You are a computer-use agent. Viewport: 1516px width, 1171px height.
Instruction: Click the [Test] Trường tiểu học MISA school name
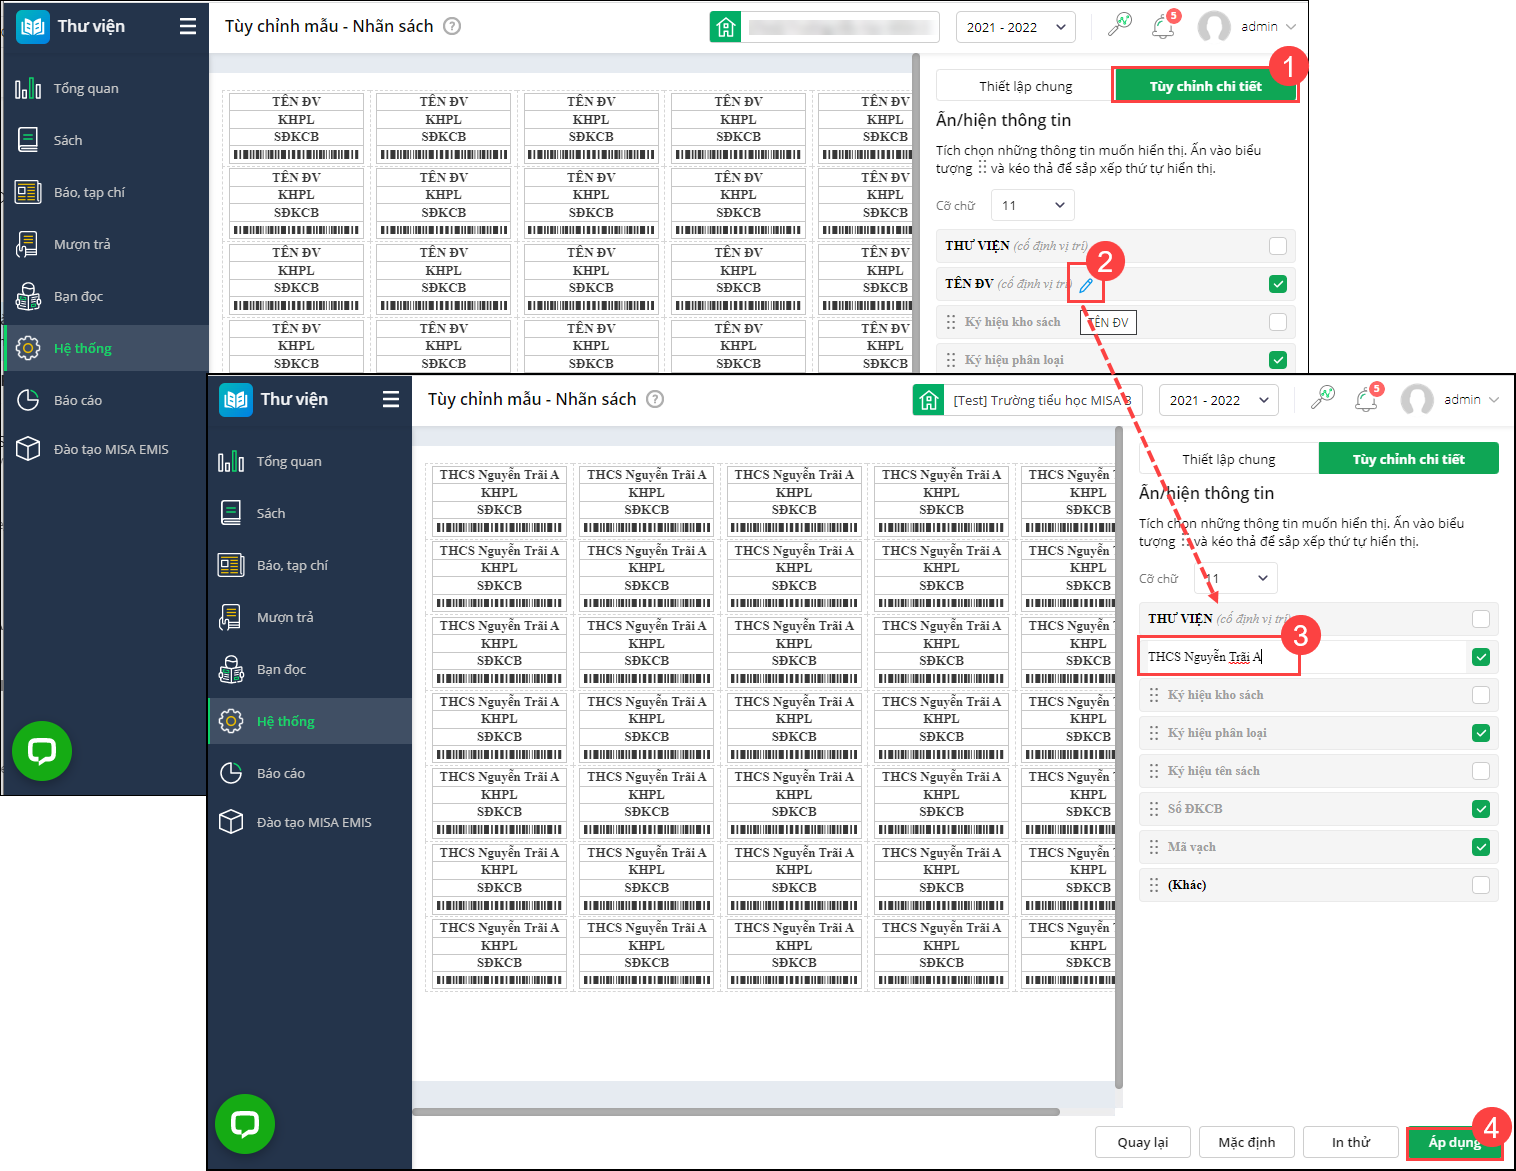[x=1042, y=400]
